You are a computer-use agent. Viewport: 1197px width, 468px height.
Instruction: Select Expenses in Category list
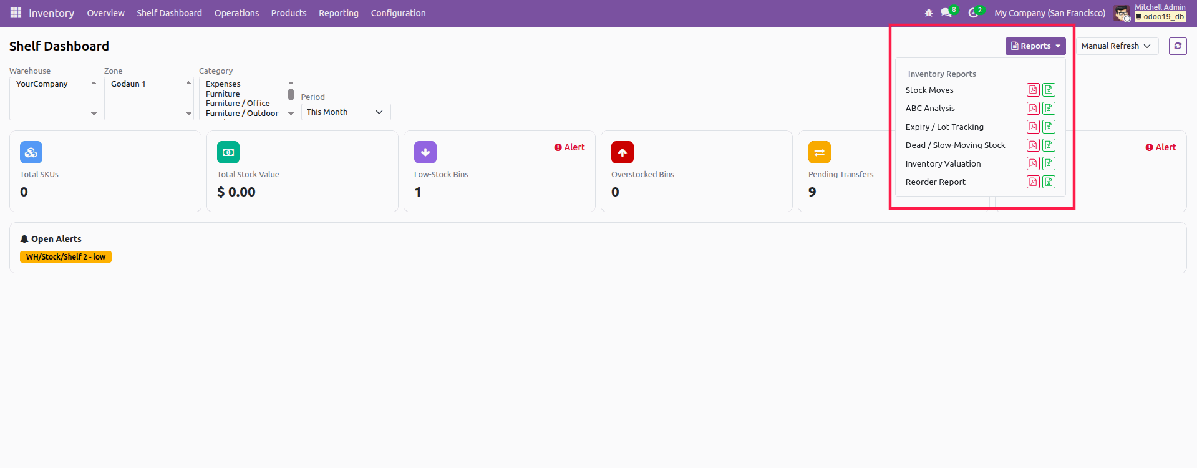223,84
